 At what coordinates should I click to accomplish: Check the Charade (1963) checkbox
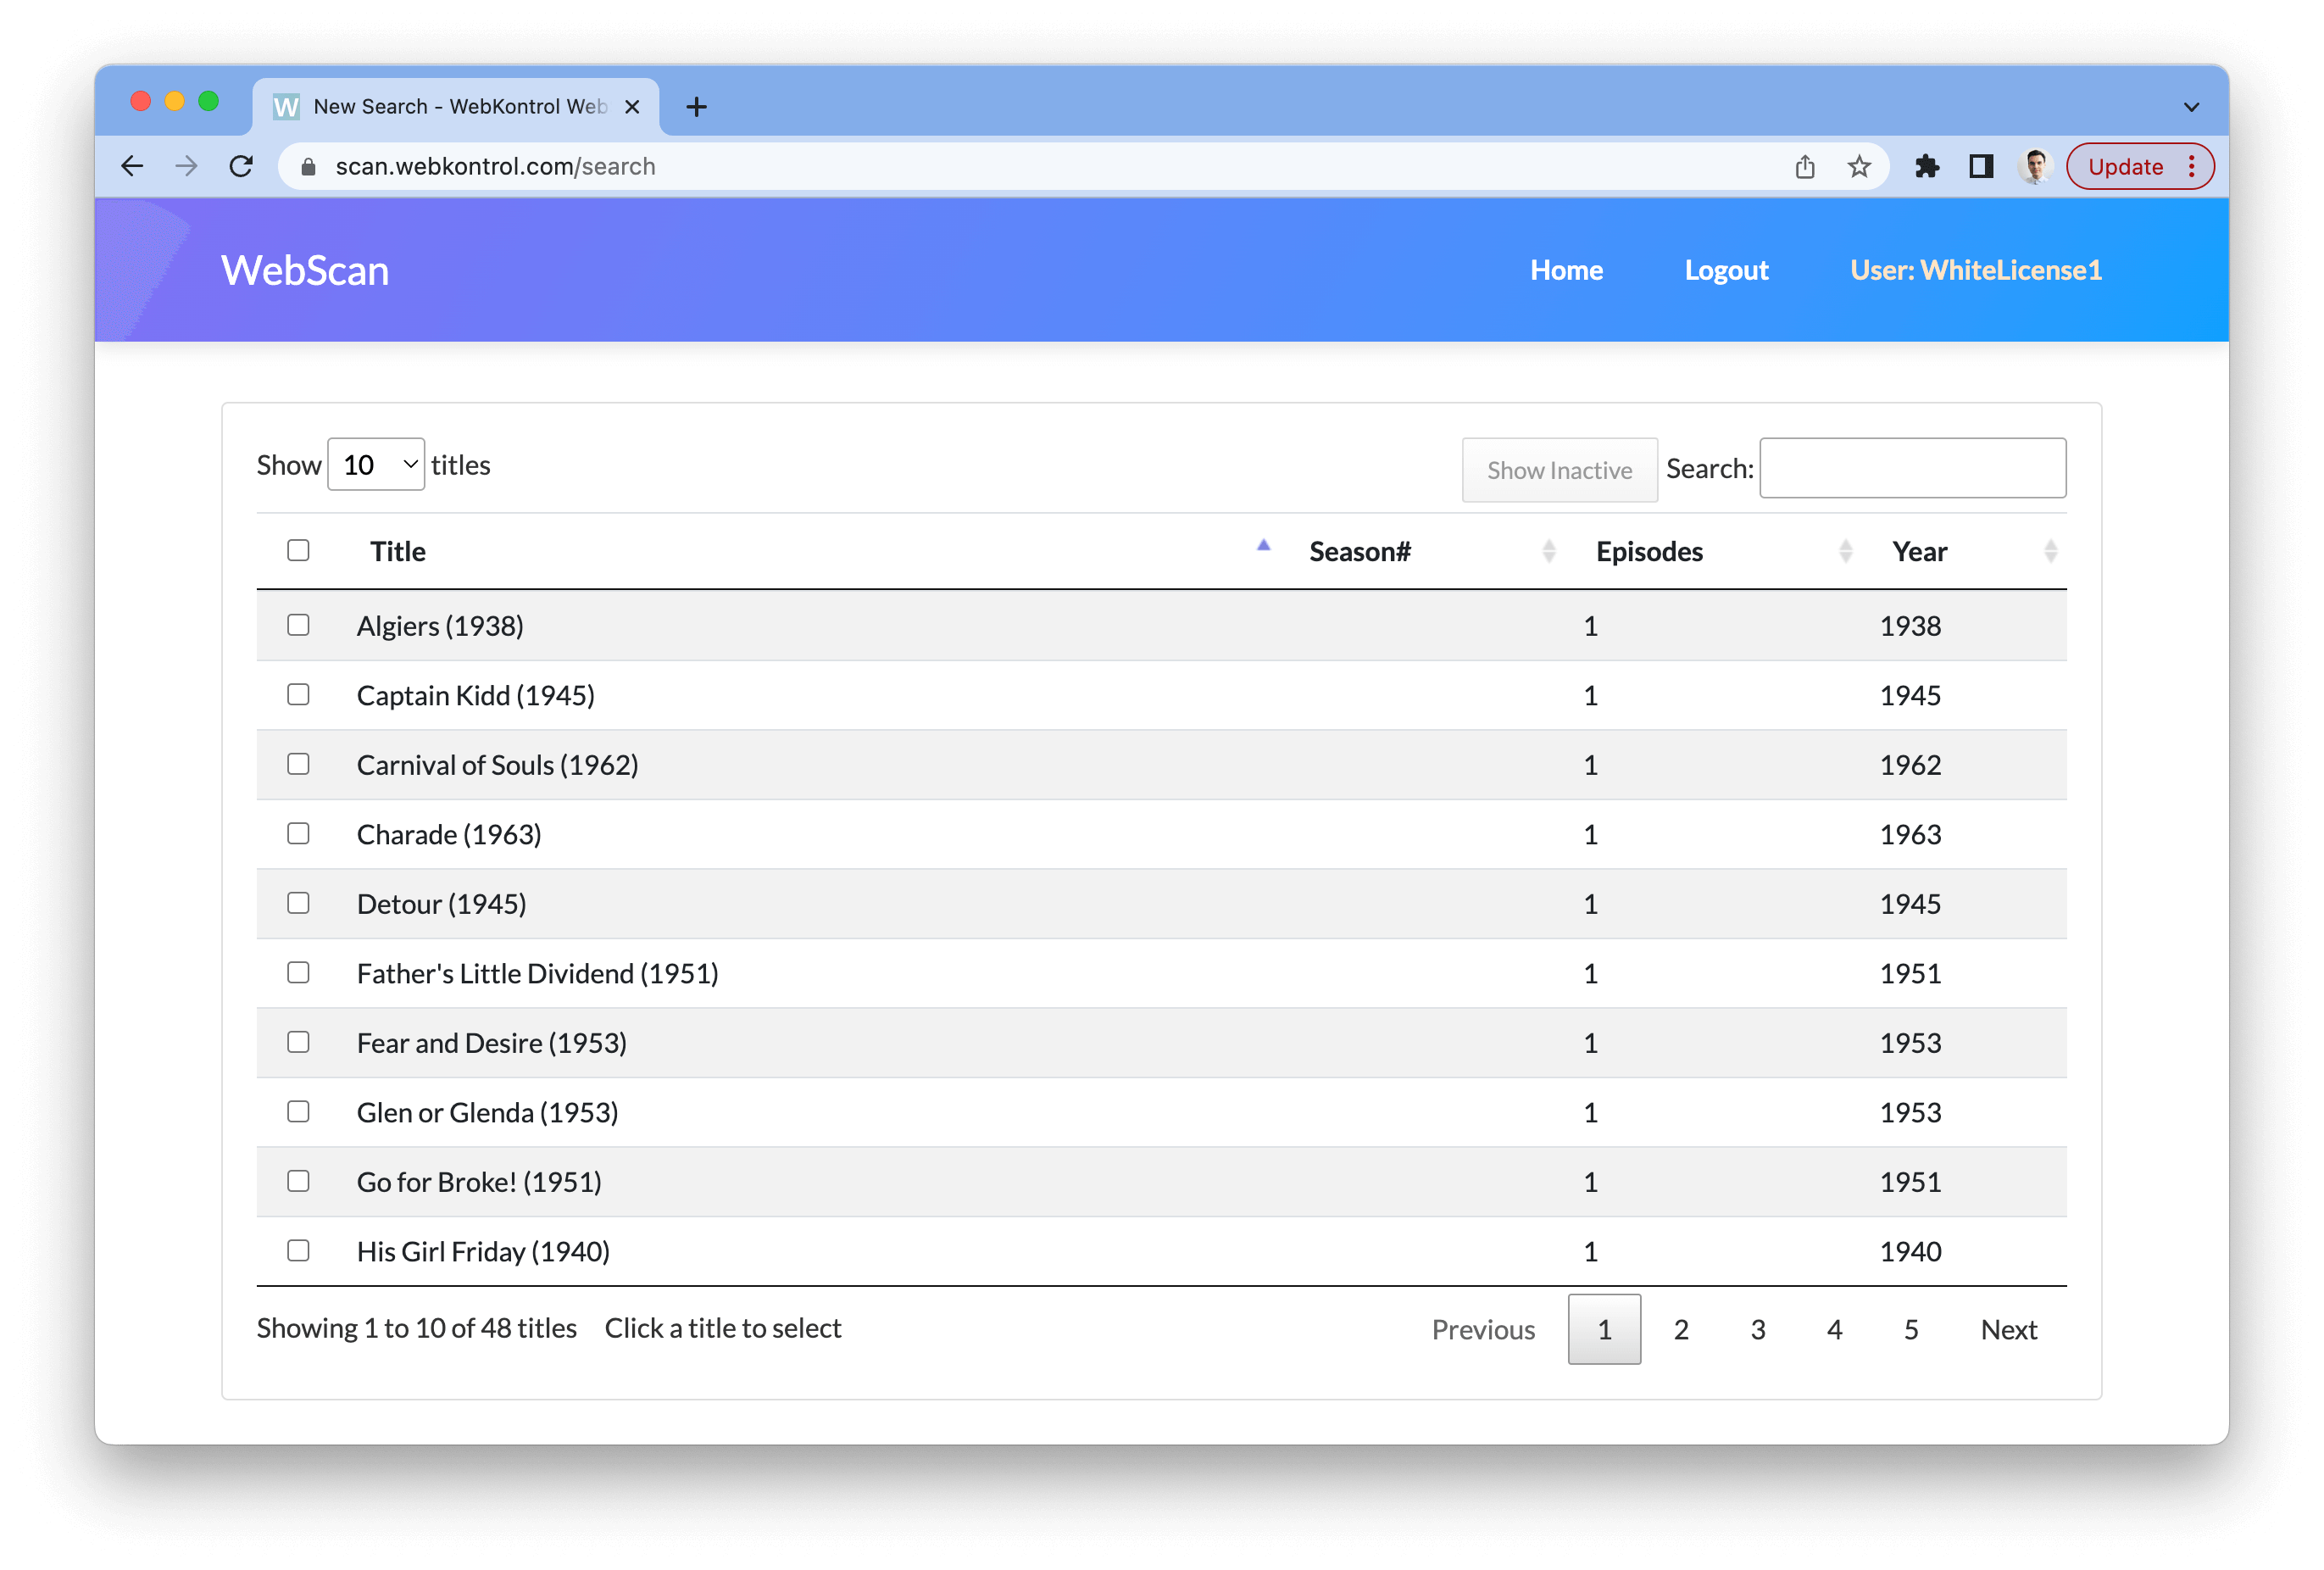(x=298, y=833)
